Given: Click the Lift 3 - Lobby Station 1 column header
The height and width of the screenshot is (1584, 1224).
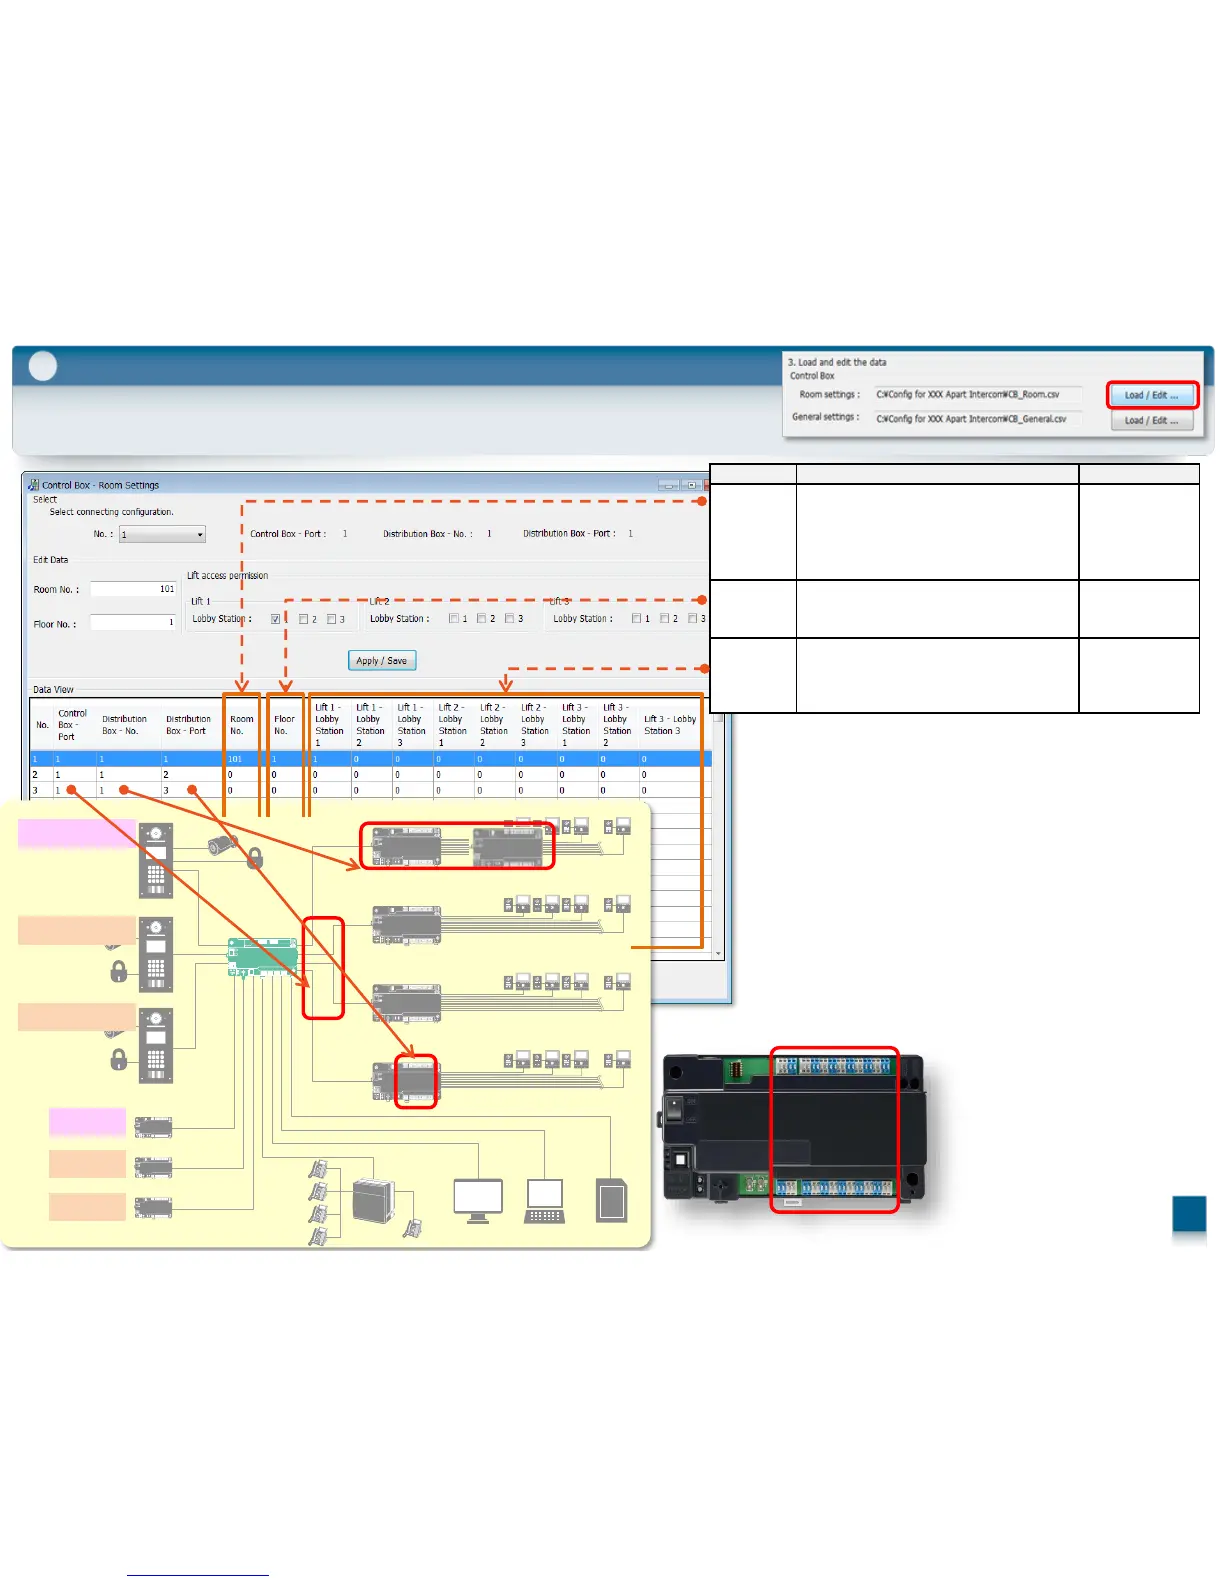Looking at the screenshot, I should point(576,725).
